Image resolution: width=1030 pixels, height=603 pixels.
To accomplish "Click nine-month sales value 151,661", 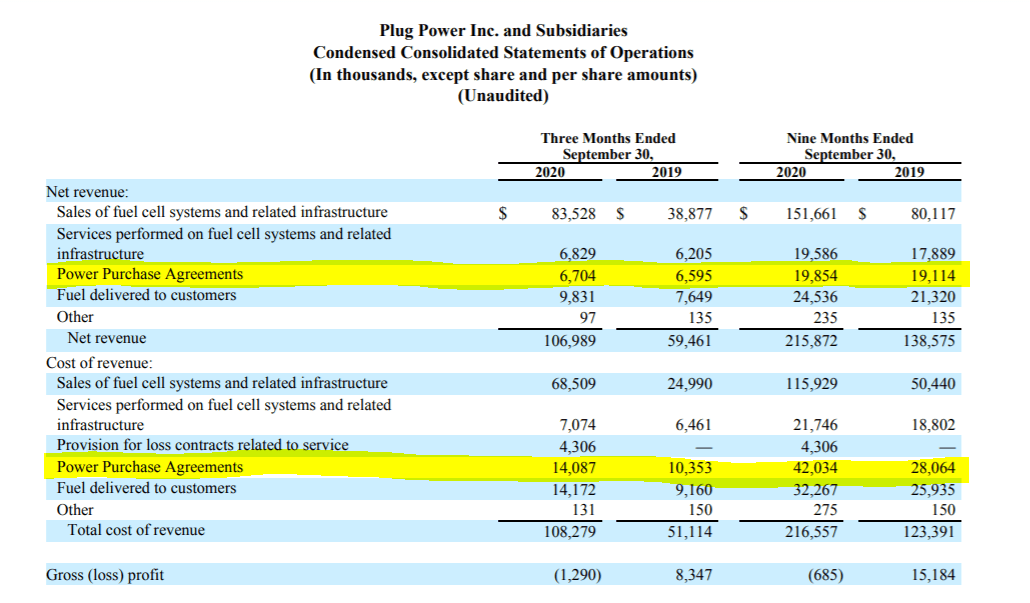I will point(811,213).
